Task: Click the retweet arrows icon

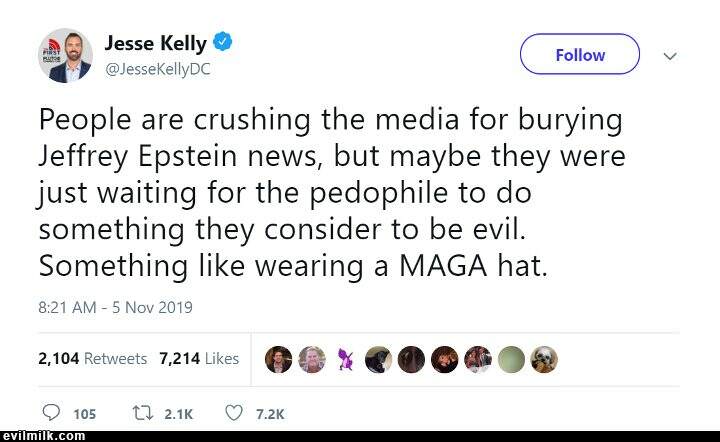Action: pos(140,412)
